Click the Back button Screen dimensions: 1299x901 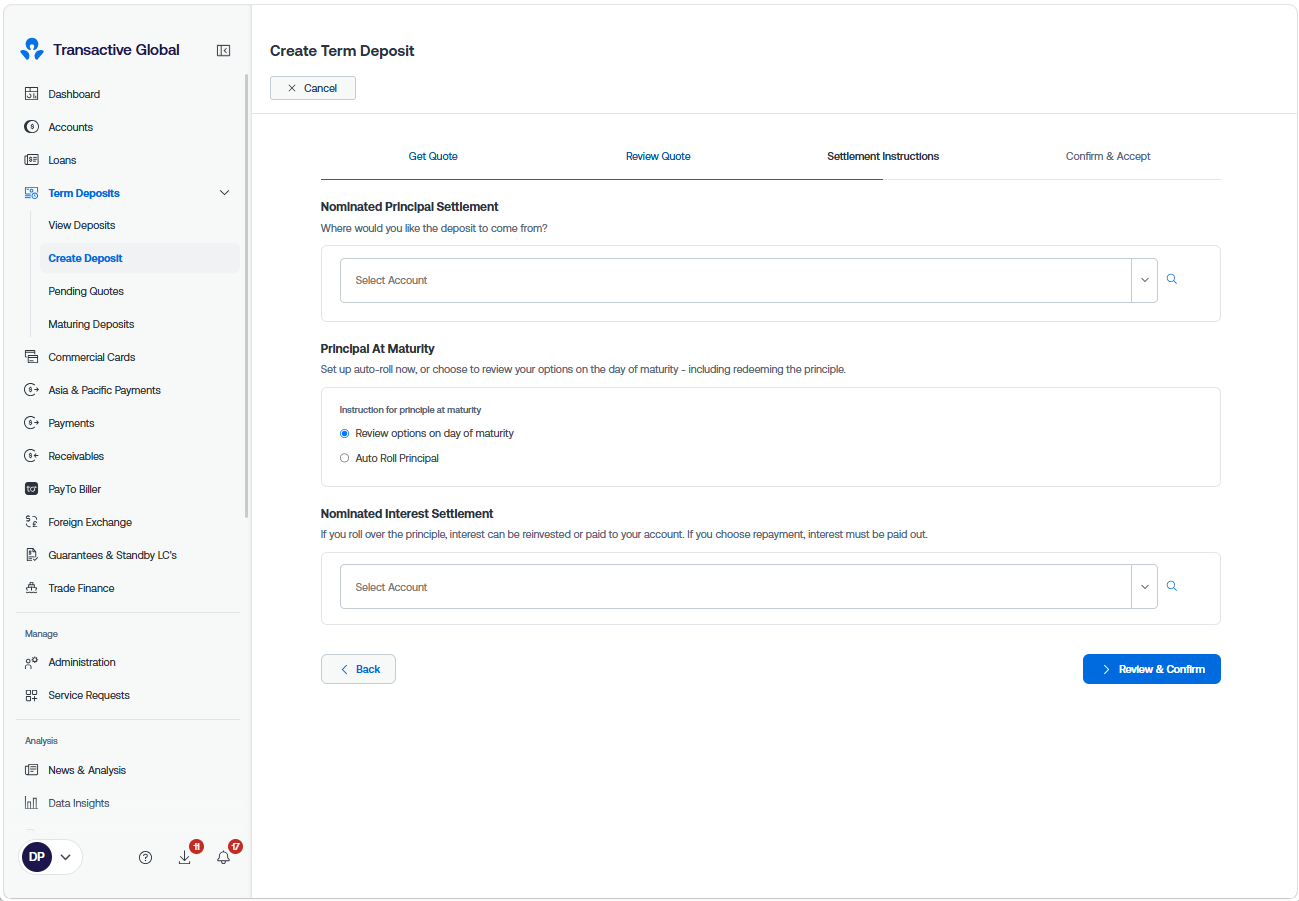click(358, 669)
